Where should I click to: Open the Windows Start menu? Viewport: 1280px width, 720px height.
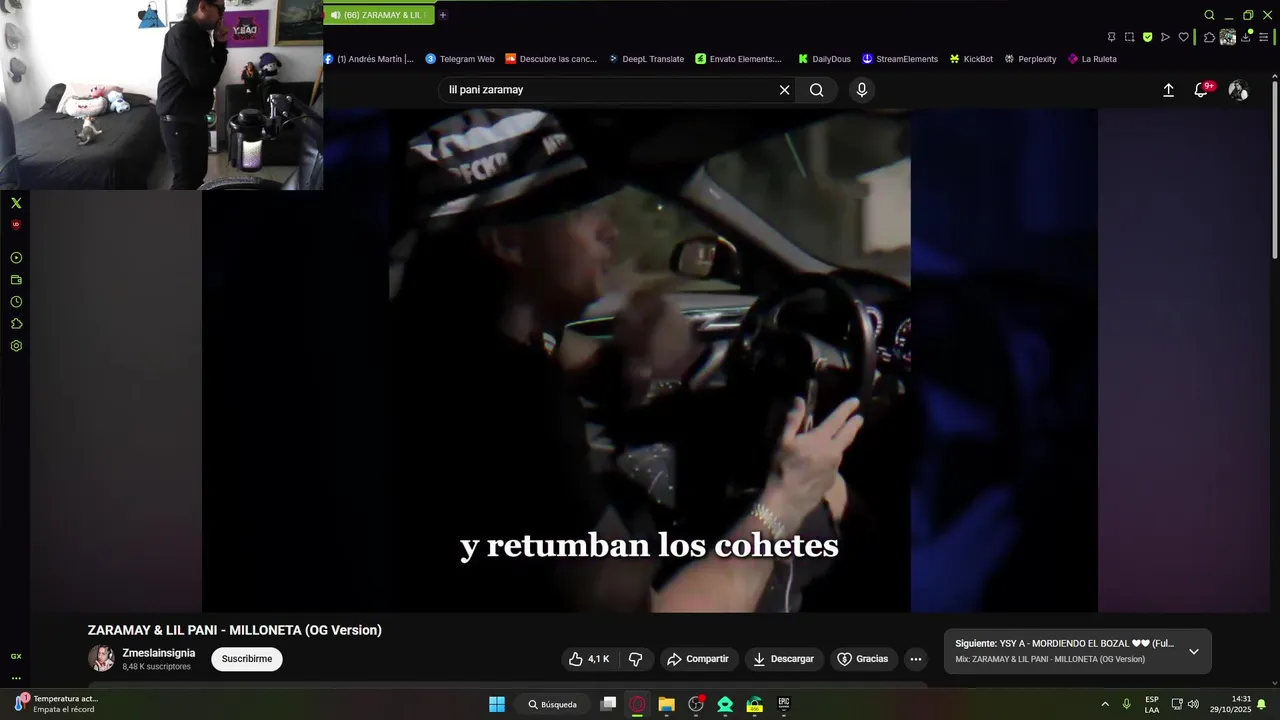coord(497,704)
